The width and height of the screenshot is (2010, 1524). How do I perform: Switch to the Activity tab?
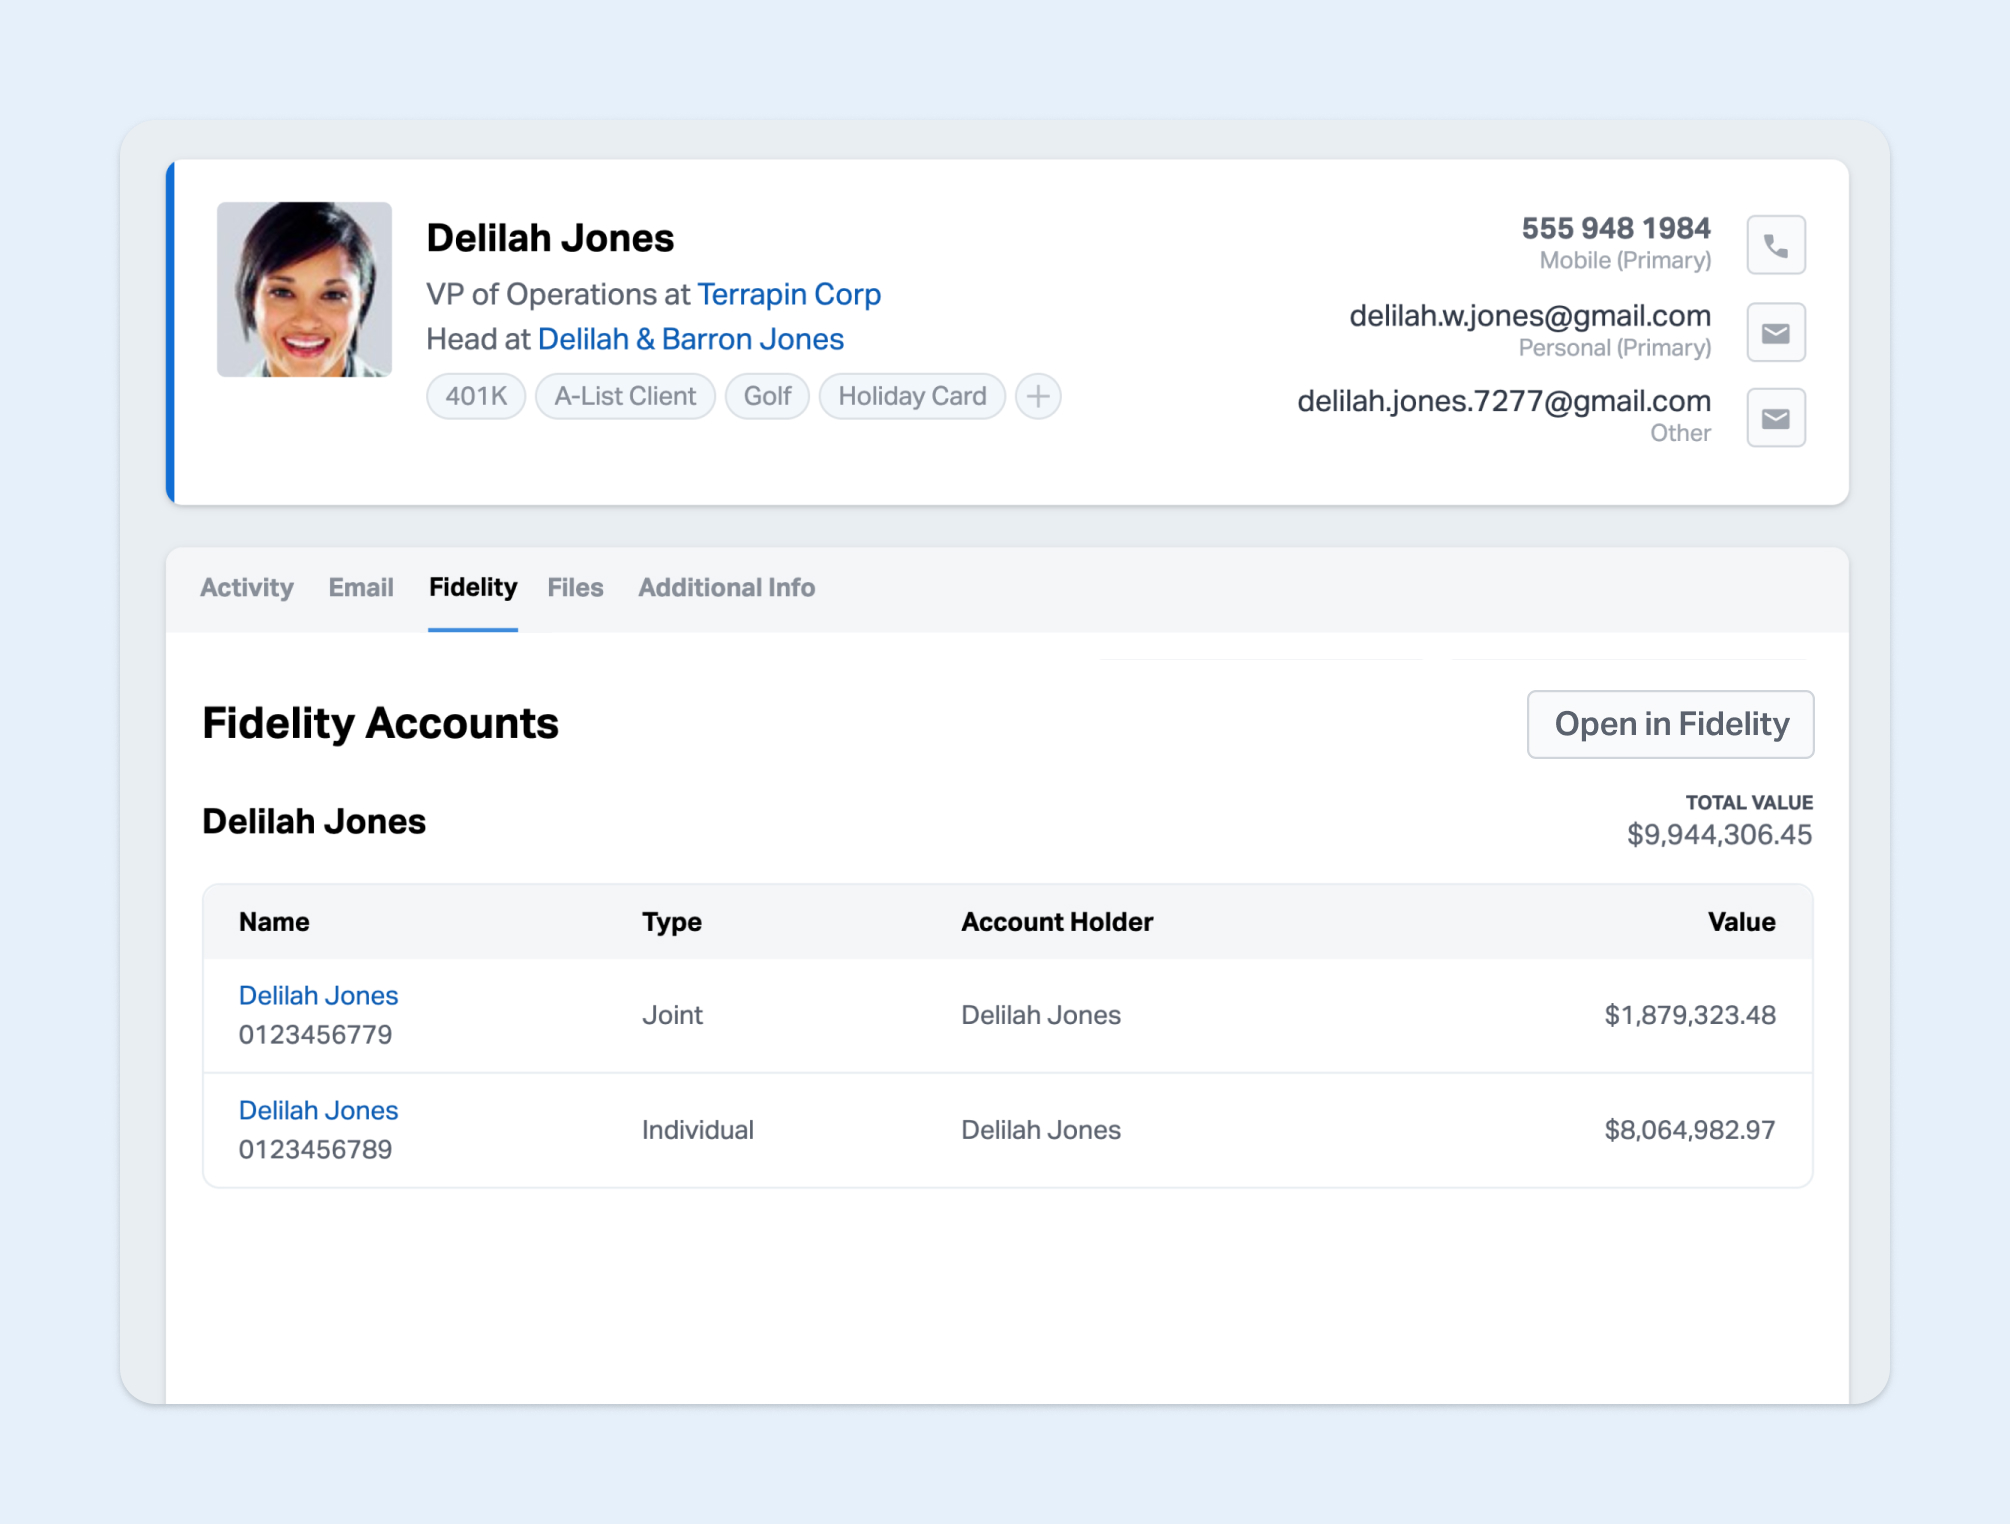[247, 588]
